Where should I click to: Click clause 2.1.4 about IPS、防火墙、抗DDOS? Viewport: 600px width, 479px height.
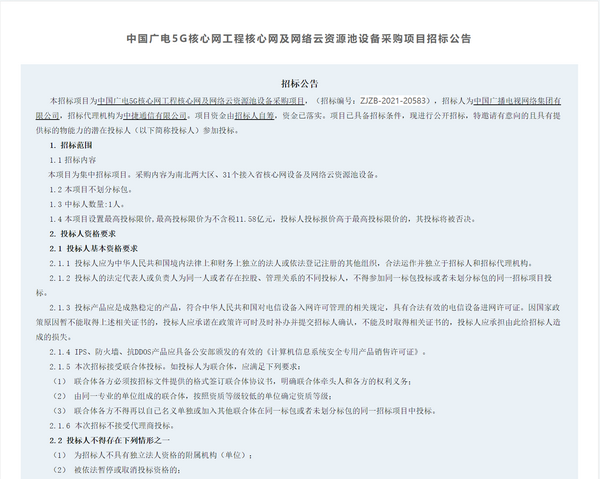[238, 352]
